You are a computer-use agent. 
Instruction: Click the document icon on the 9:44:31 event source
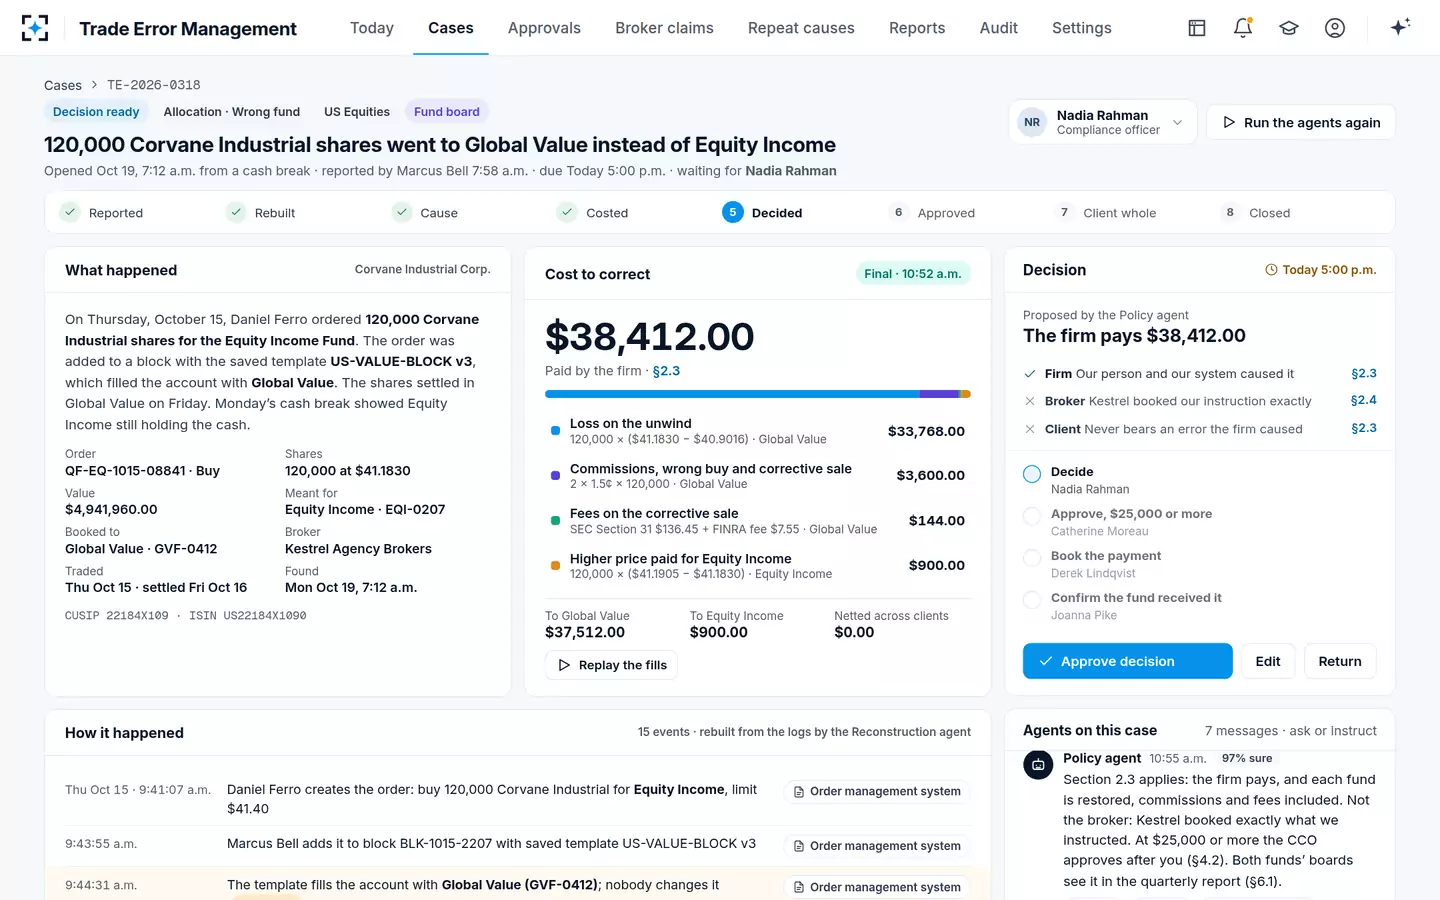(799, 887)
